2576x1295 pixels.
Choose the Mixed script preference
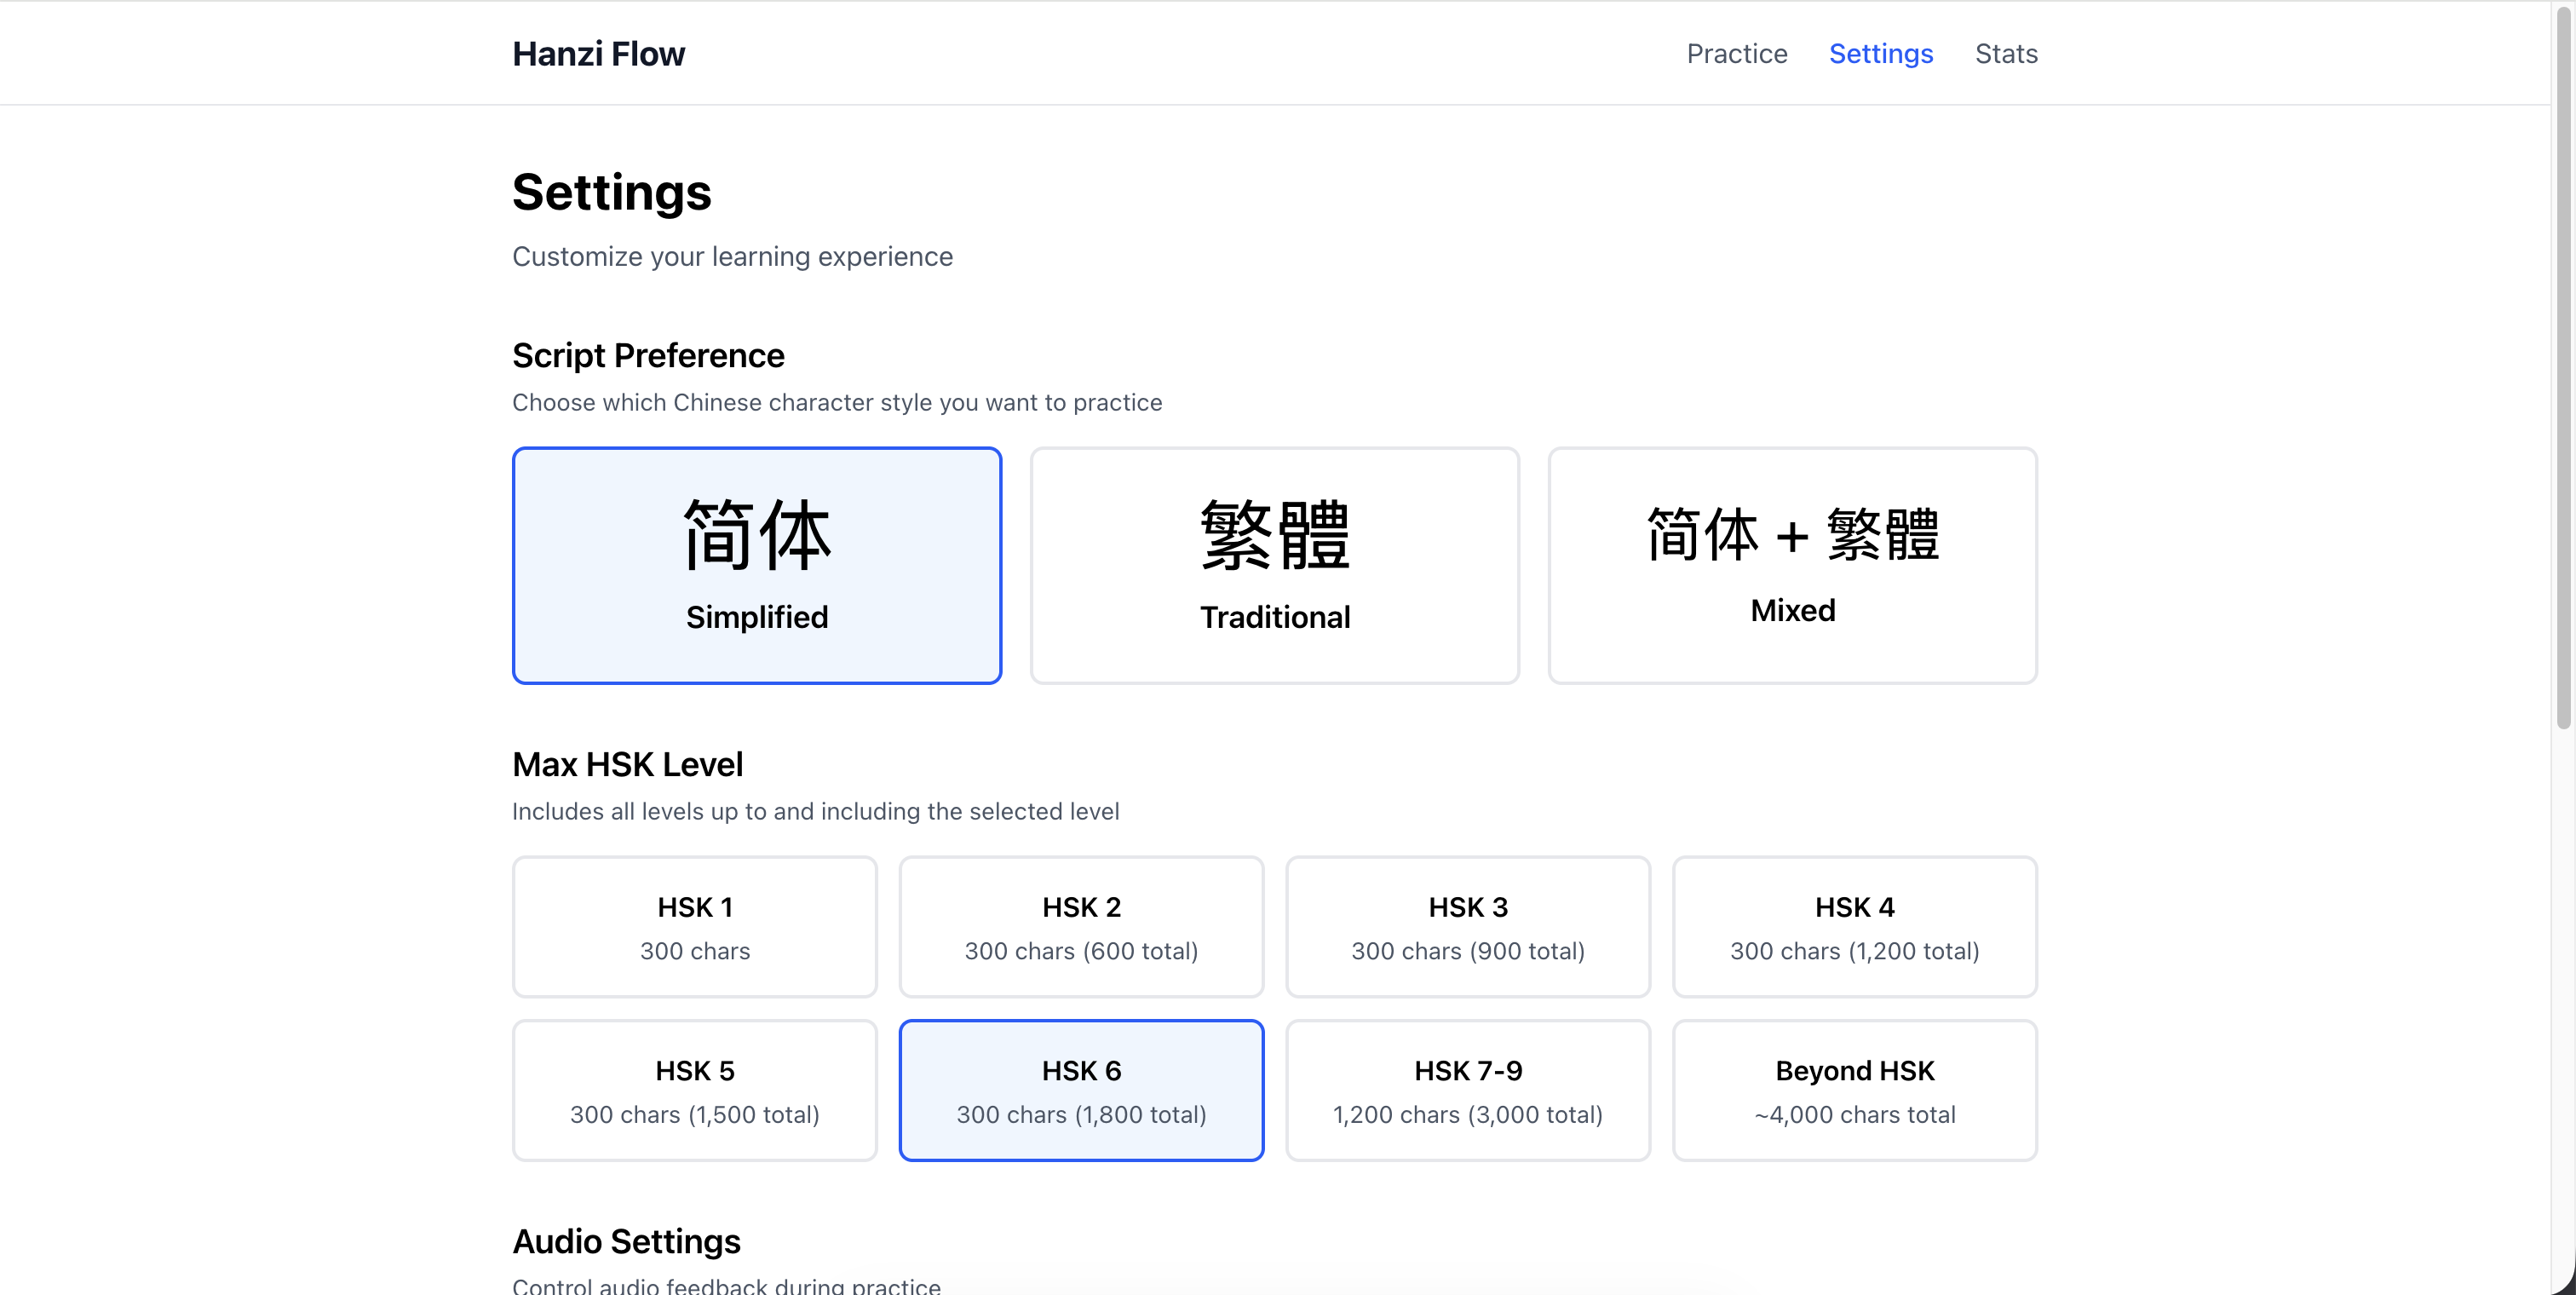(1791, 565)
